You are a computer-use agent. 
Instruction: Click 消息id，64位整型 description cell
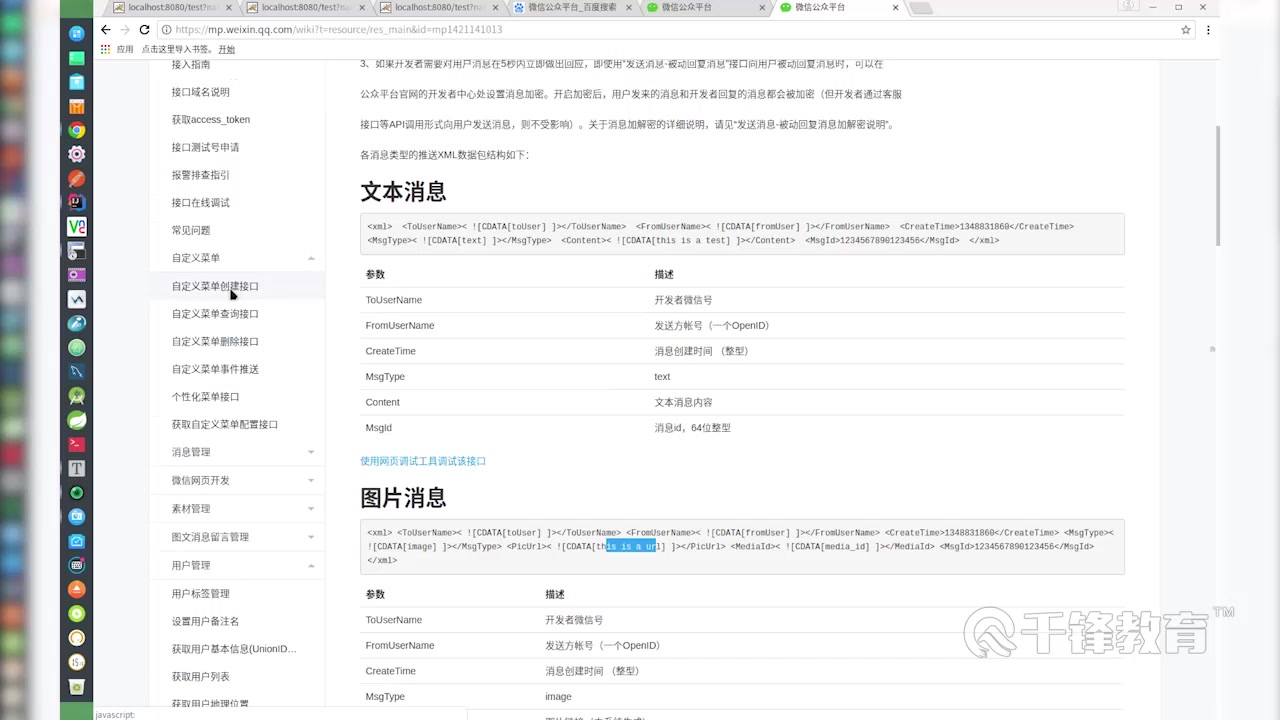[x=692, y=428]
